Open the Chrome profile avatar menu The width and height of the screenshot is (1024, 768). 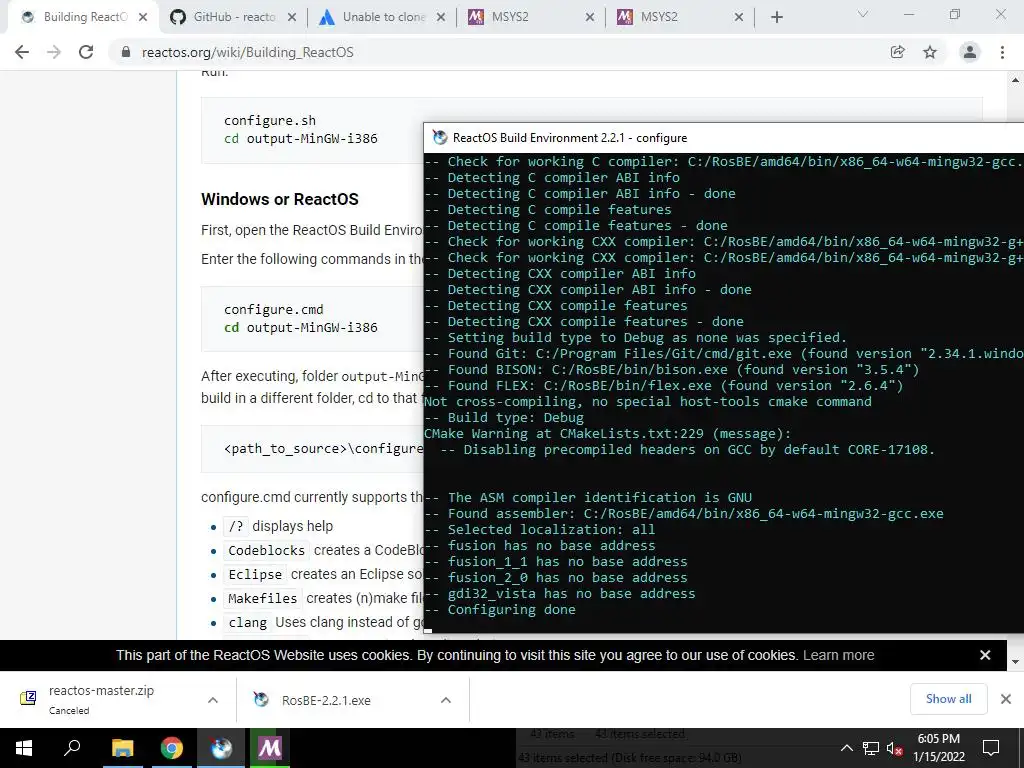[970, 52]
